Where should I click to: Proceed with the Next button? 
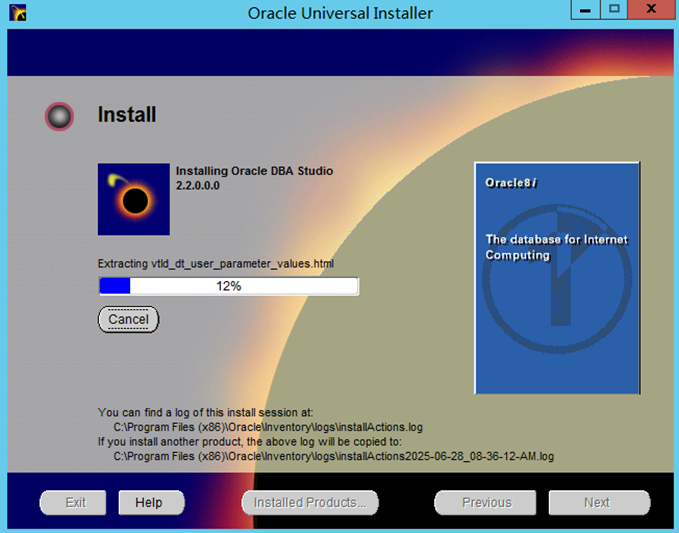coord(599,503)
